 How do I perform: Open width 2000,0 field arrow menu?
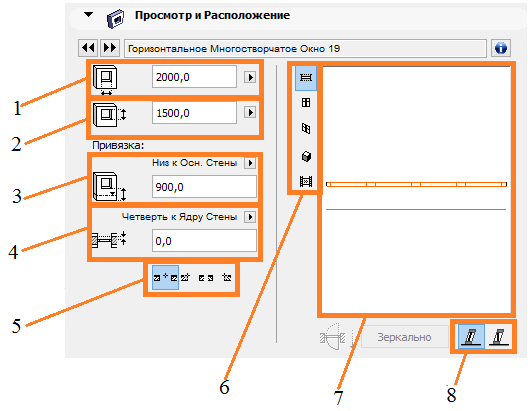250,77
